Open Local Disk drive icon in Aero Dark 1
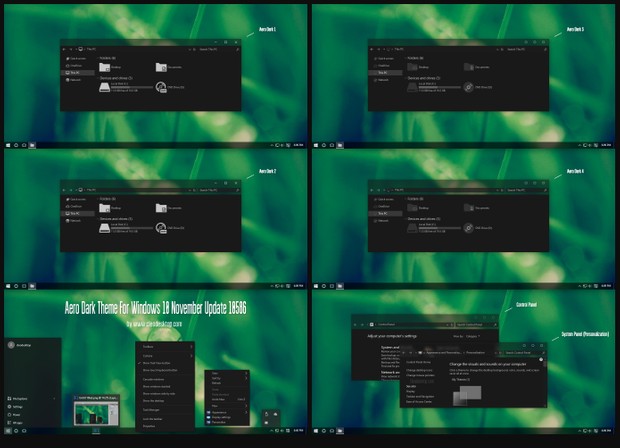This screenshot has height=448, width=620. (104, 87)
